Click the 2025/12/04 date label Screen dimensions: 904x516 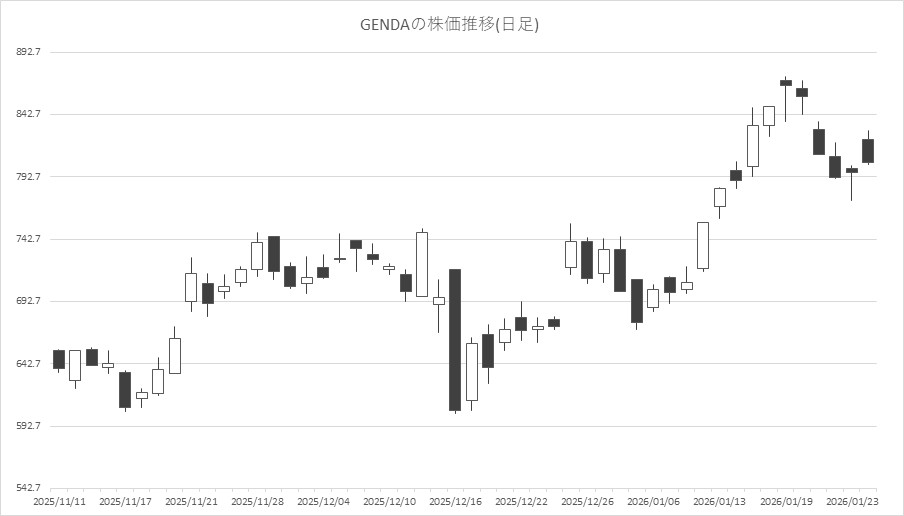tap(323, 501)
